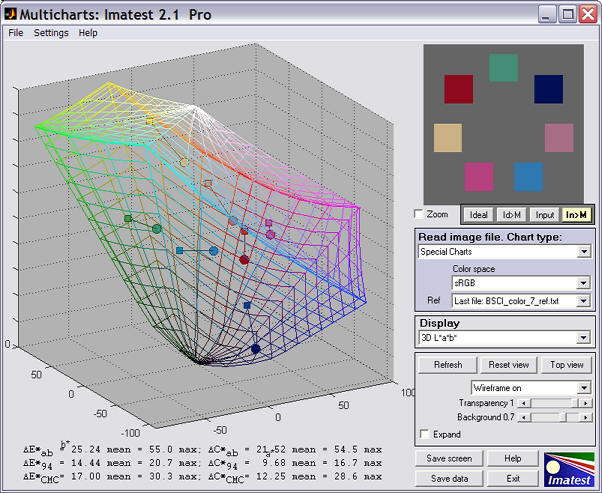This screenshot has height=493, width=602.
Task: Click the light blue square marker in the plot
Action: (179, 251)
